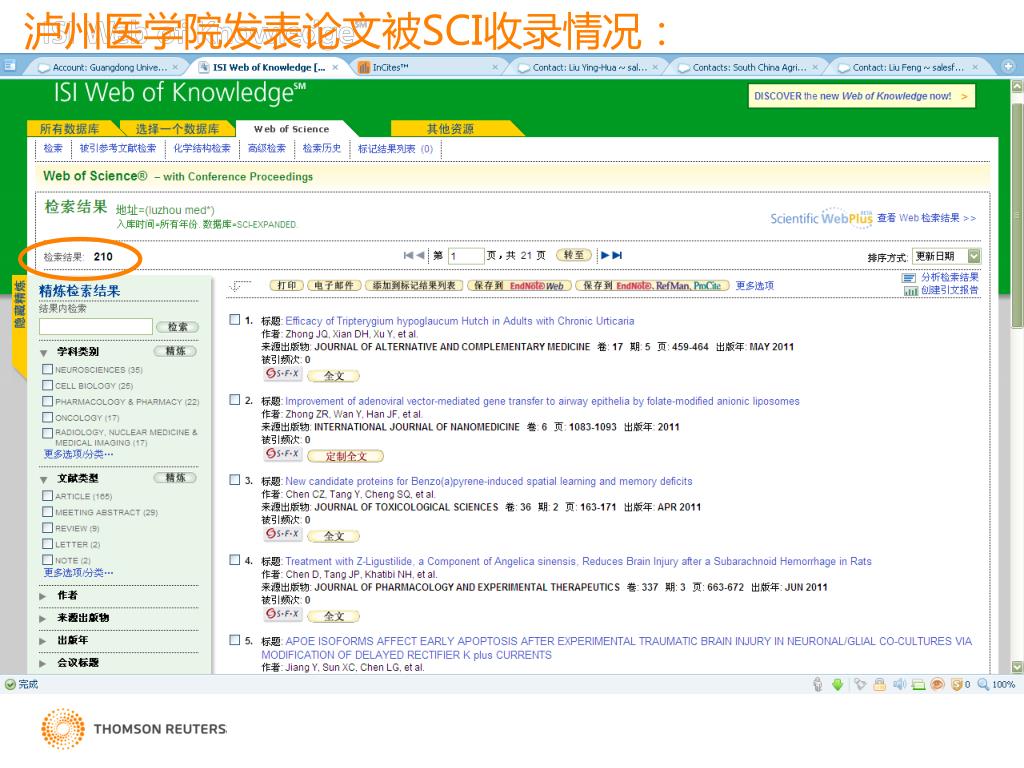Viewport: 1024px width, 768px height.
Task: Jump to last results page arrow
Action: coord(617,255)
